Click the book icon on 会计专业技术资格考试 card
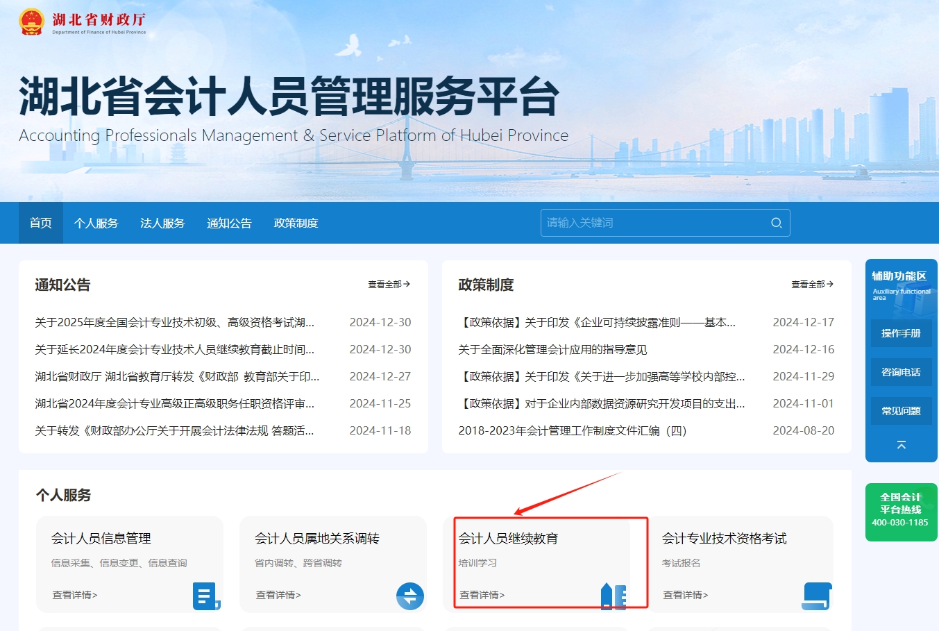The width and height of the screenshot is (939, 631). [x=818, y=595]
